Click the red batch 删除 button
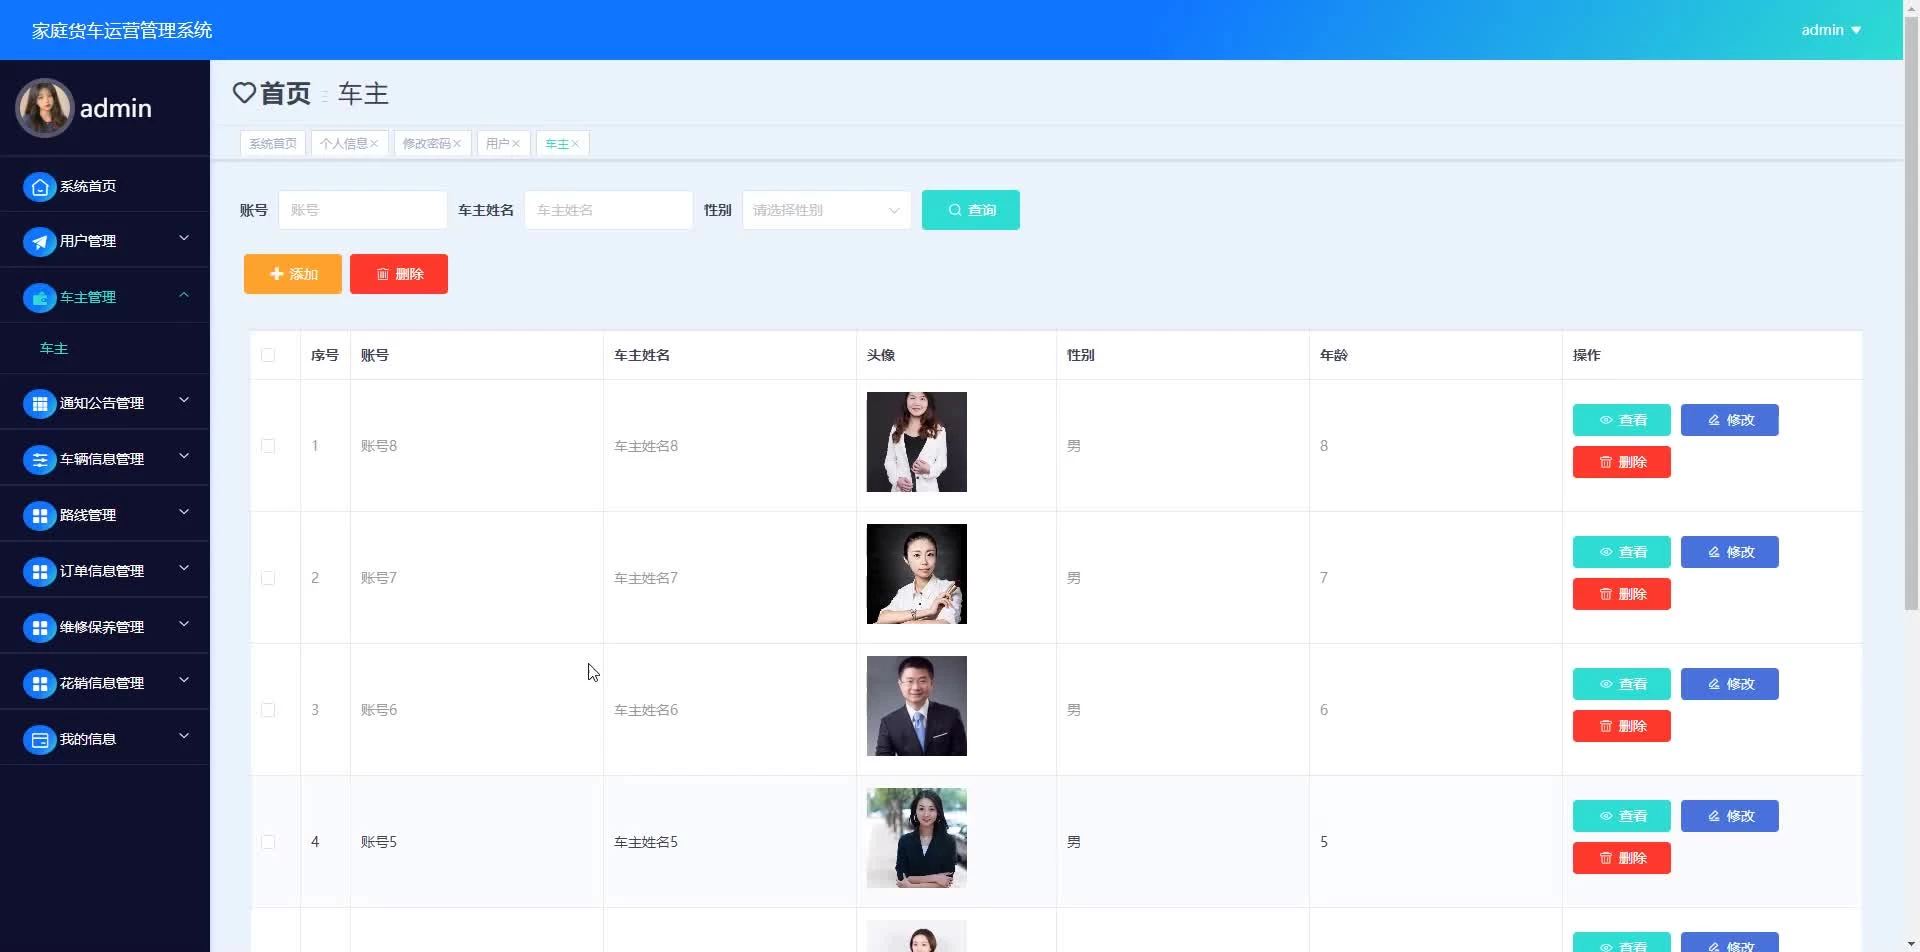The image size is (1920, 952). tap(399, 274)
